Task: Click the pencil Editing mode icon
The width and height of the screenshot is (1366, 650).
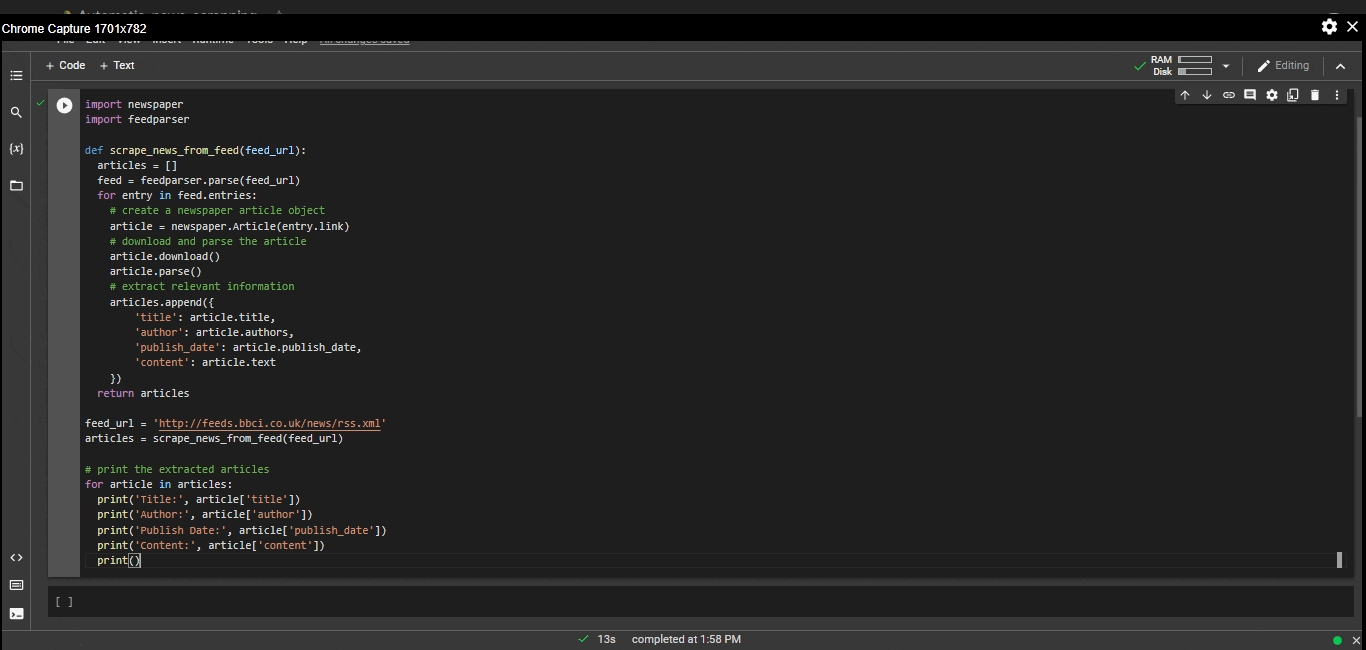Action: (x=1264, y=66)
